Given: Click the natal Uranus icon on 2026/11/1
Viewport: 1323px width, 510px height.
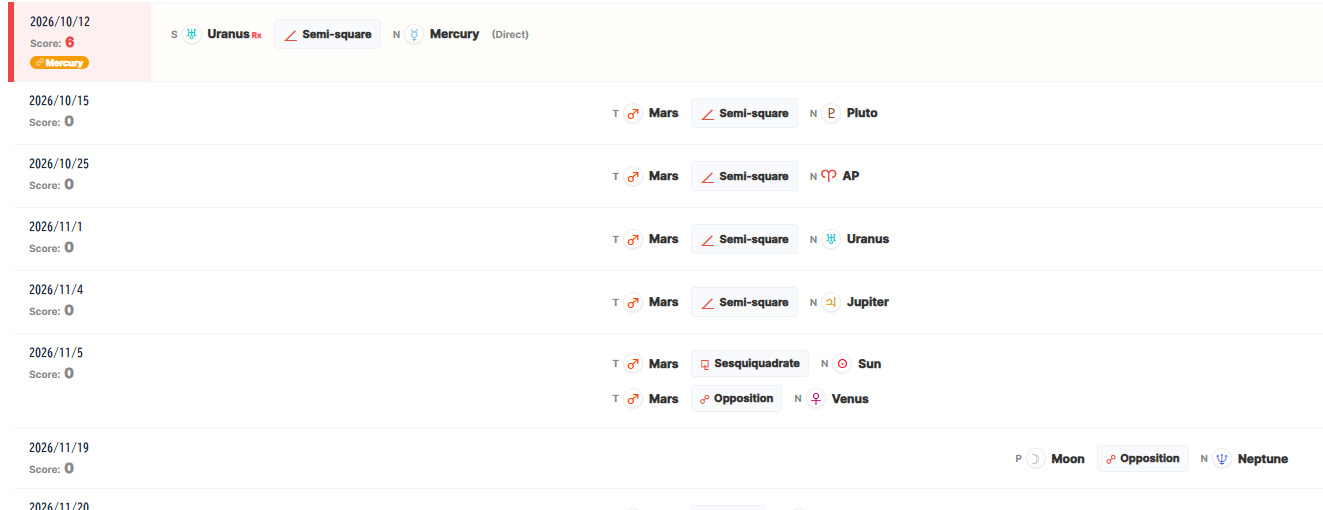Looking at the screenshot, I should (x=831, y=239).
